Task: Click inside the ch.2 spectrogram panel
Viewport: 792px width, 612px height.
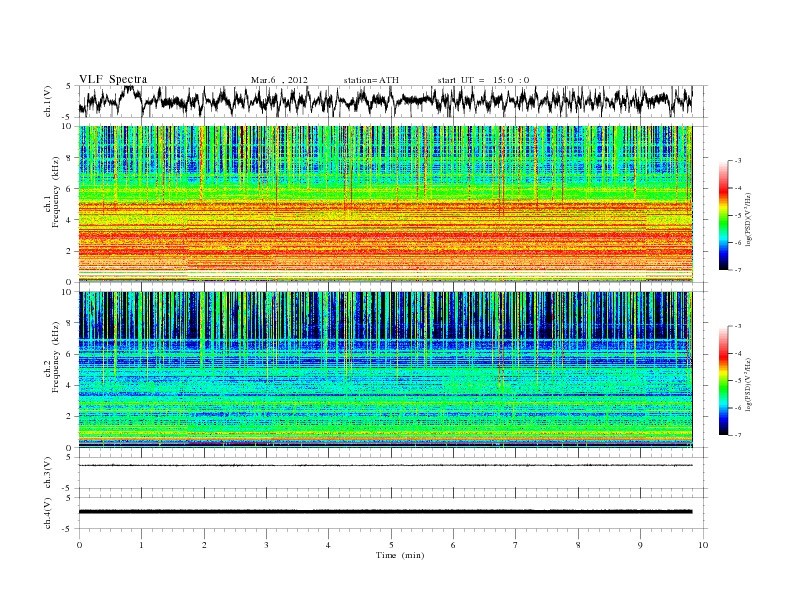Action: click(x=385, y=370)
